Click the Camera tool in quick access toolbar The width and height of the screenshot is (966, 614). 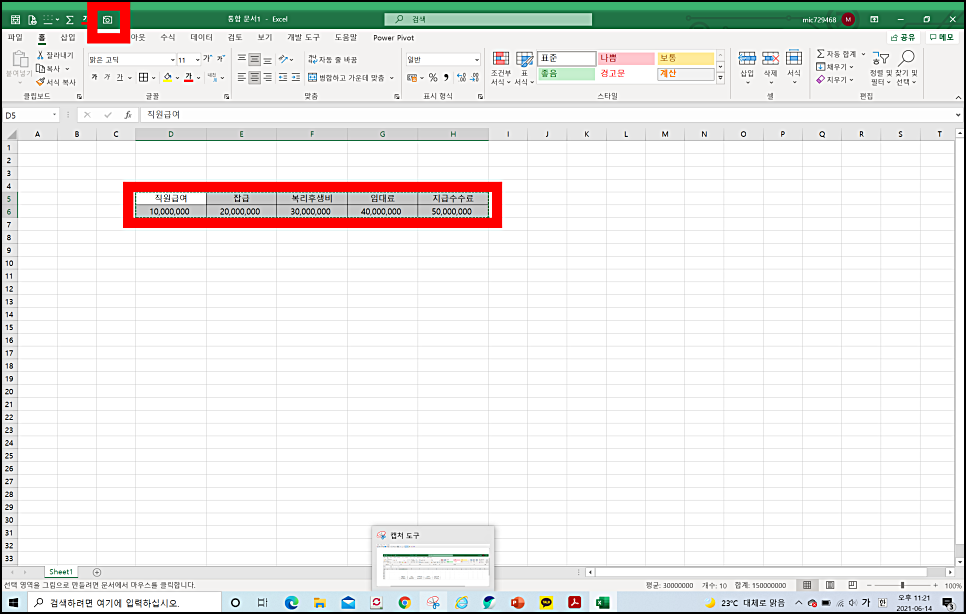click(x=108, y=20)
